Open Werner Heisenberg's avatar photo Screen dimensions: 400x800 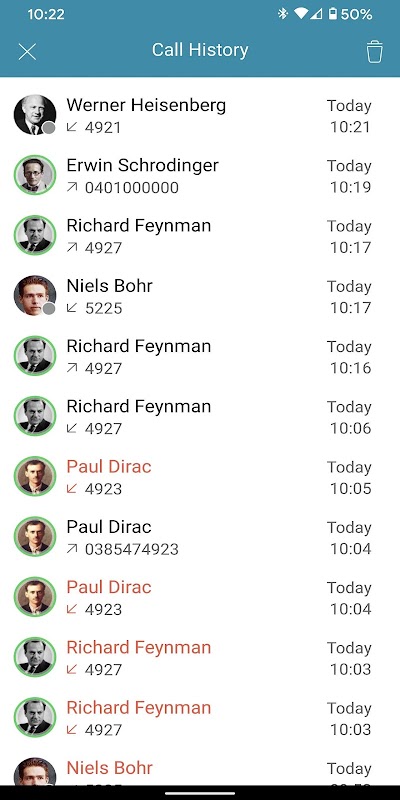coord(35,115)
